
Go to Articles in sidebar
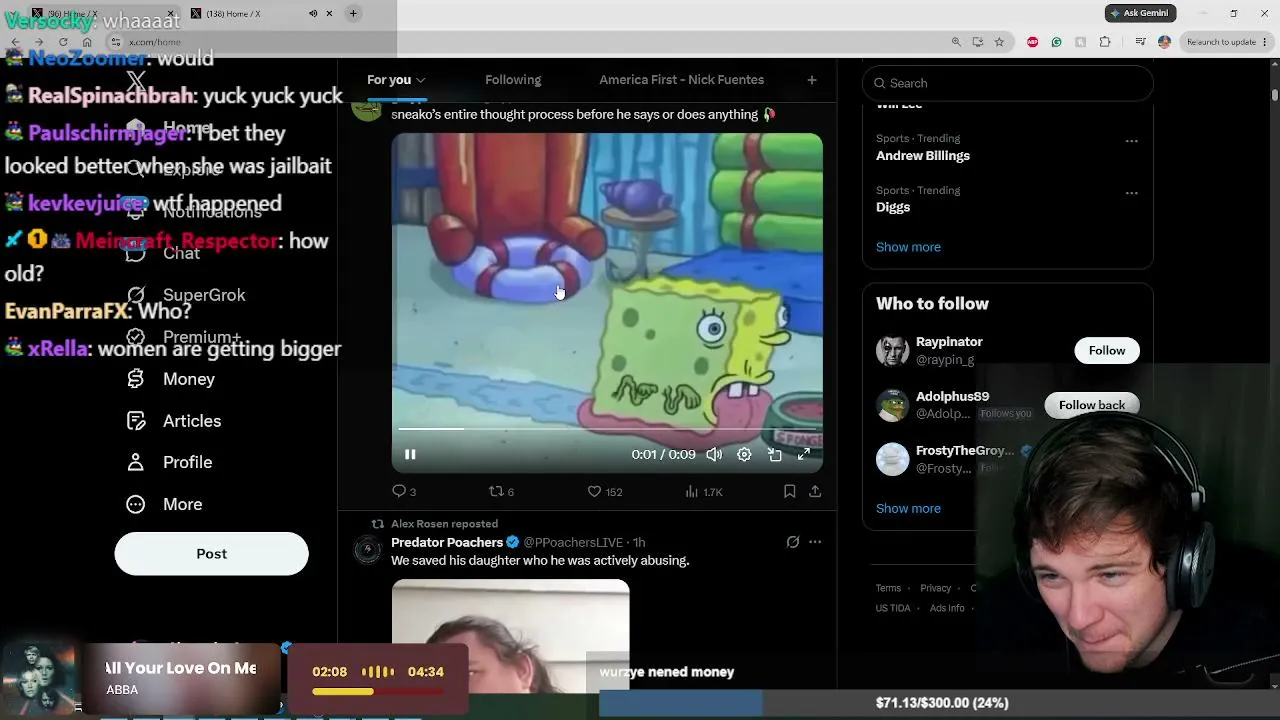tap(174, 421)
